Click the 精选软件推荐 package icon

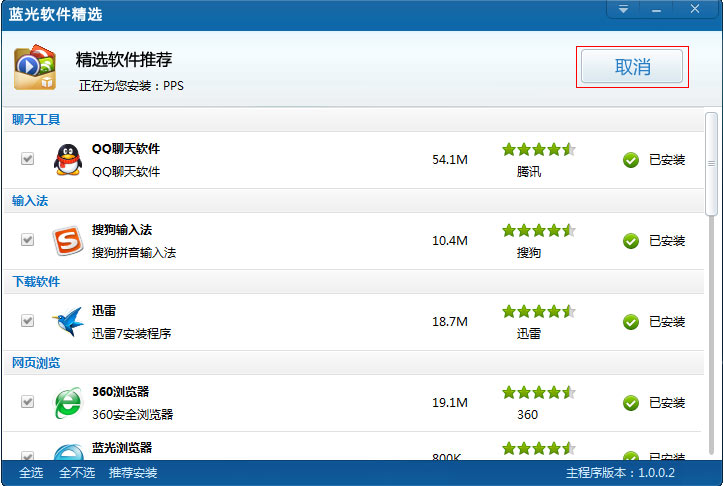click(x=35, y=67)
